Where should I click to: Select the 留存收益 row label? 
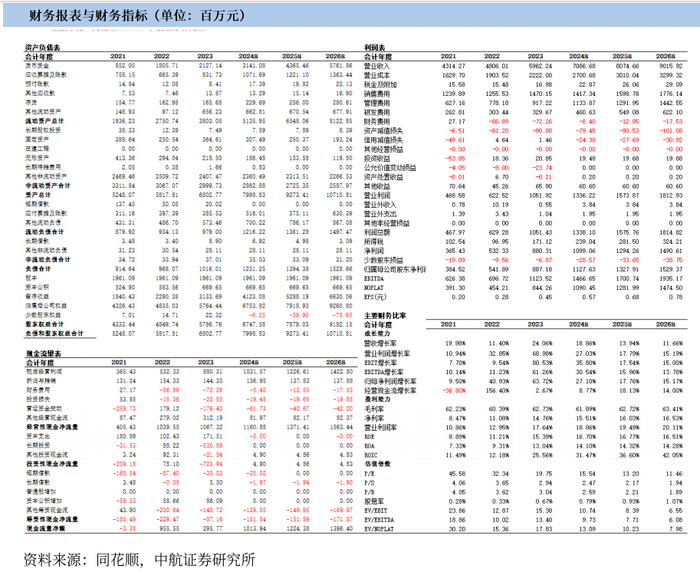pos(37,296)
